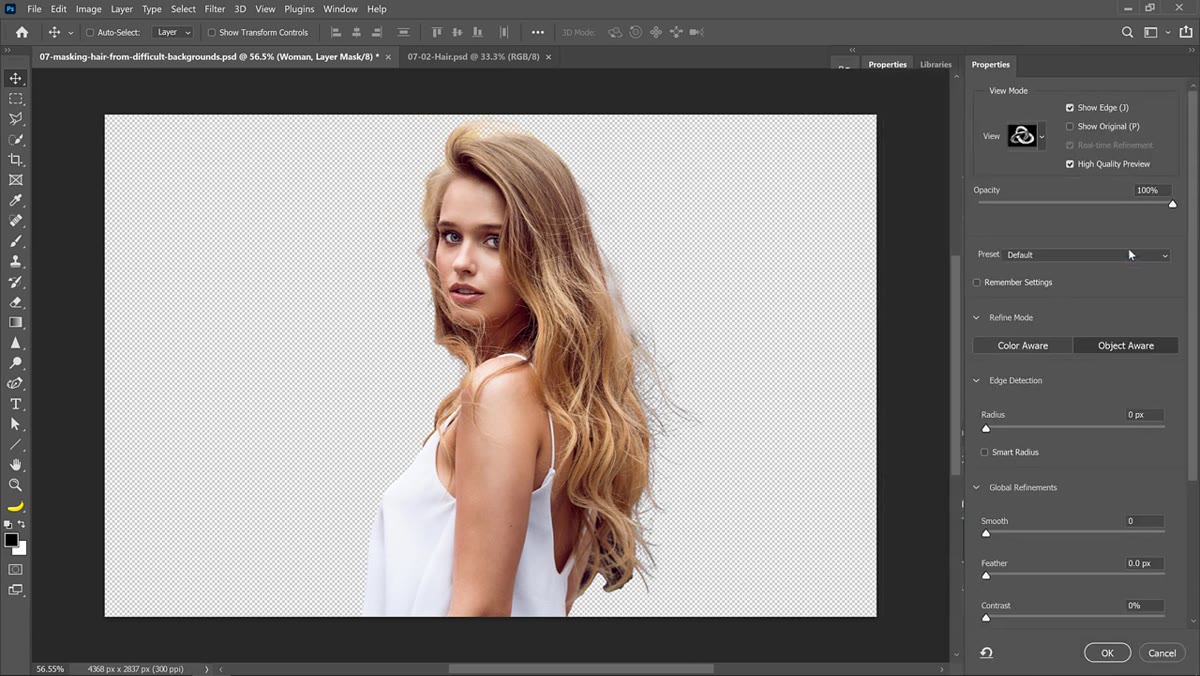Screen dimensions: 1200x676
Task: Select the Spot Healing Brush tool
Action: coord(15,221)
